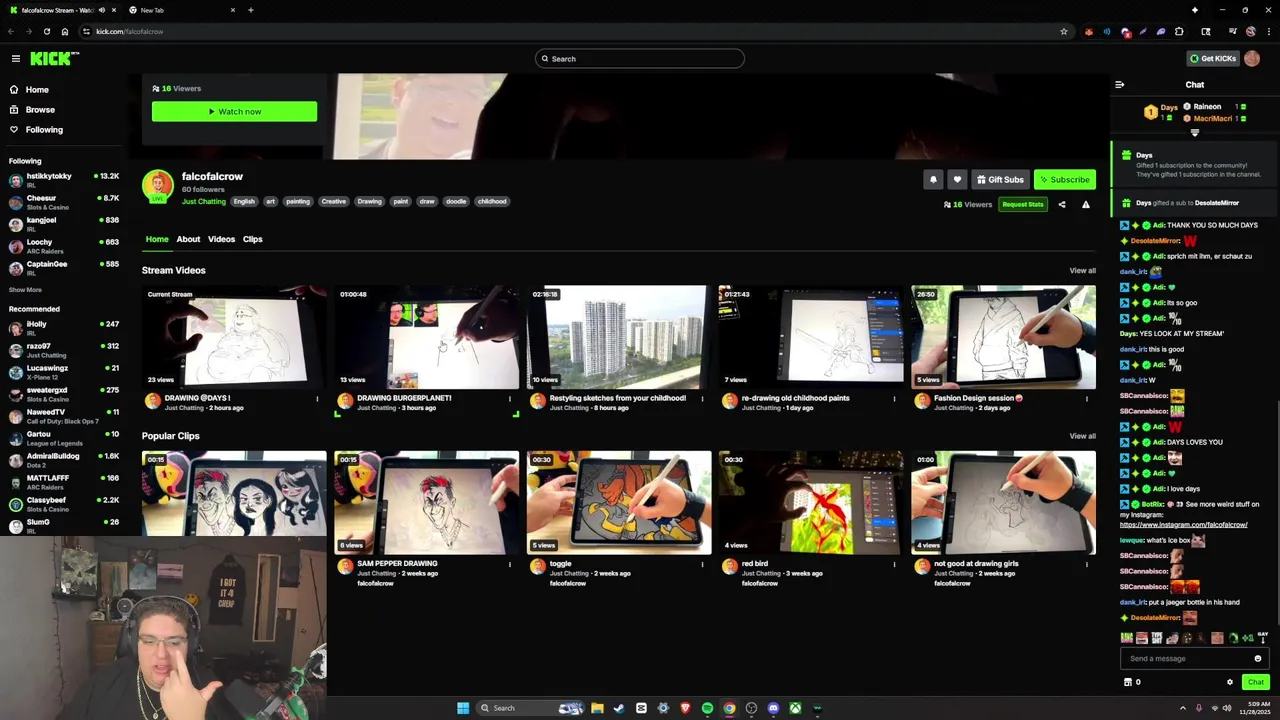Screen dimensions: 1280x720
Task: Open browser home page icon
Action: [65, 31]
